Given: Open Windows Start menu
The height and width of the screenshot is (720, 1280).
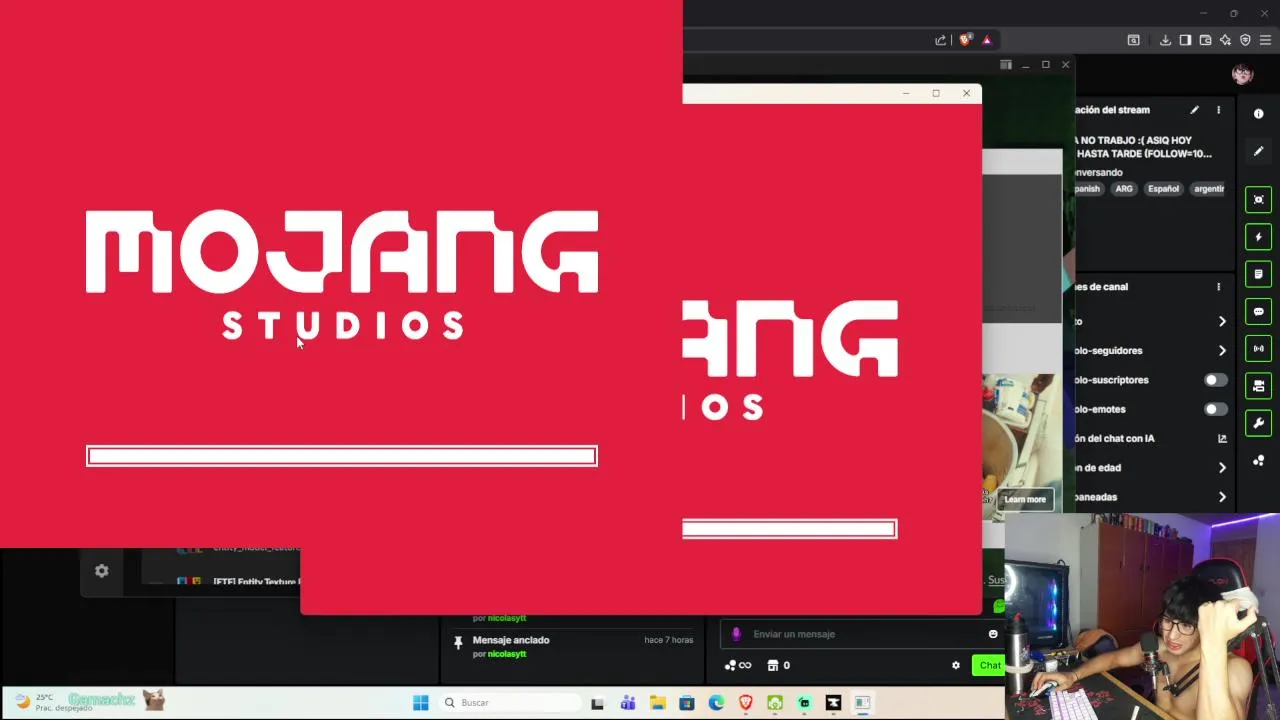Looking at the screenshot, I should point(421,703).
